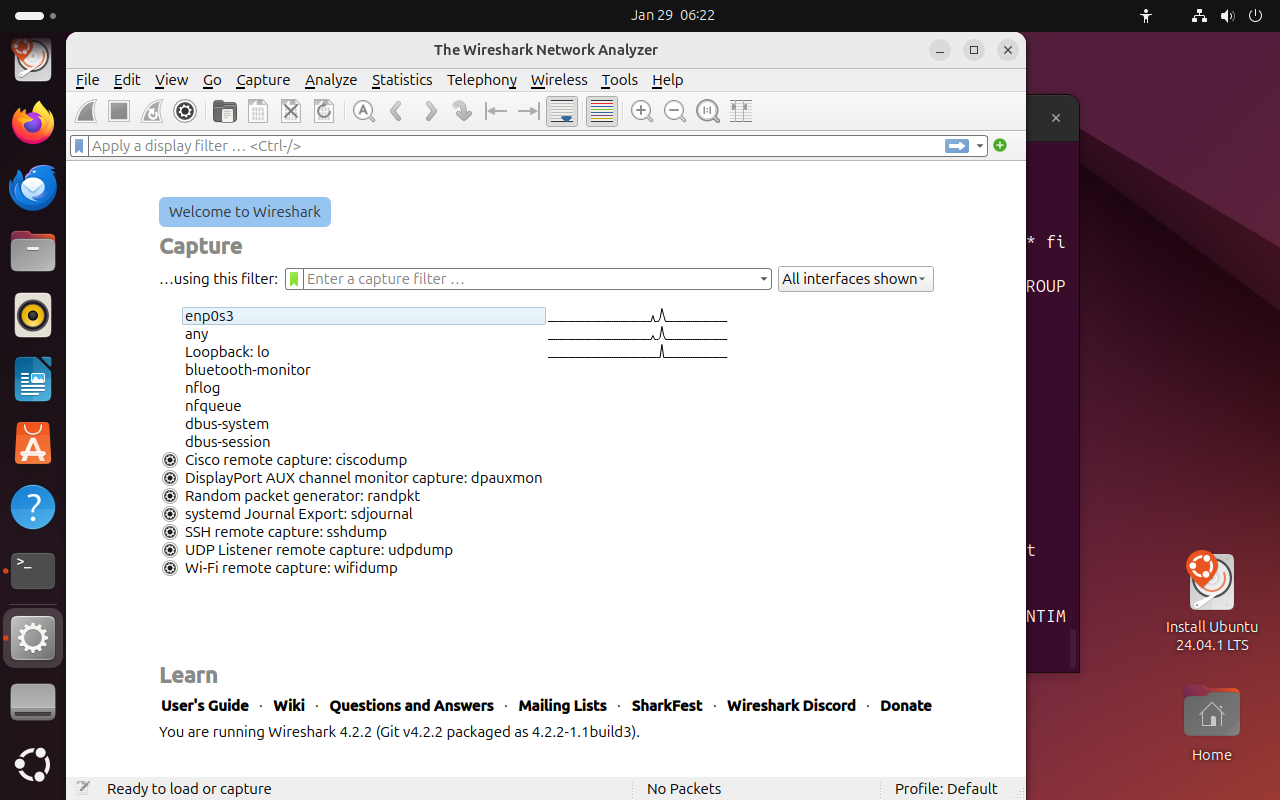Open the Statistics menu
The height and width of the screenshot is (800, 1280).
402,80
